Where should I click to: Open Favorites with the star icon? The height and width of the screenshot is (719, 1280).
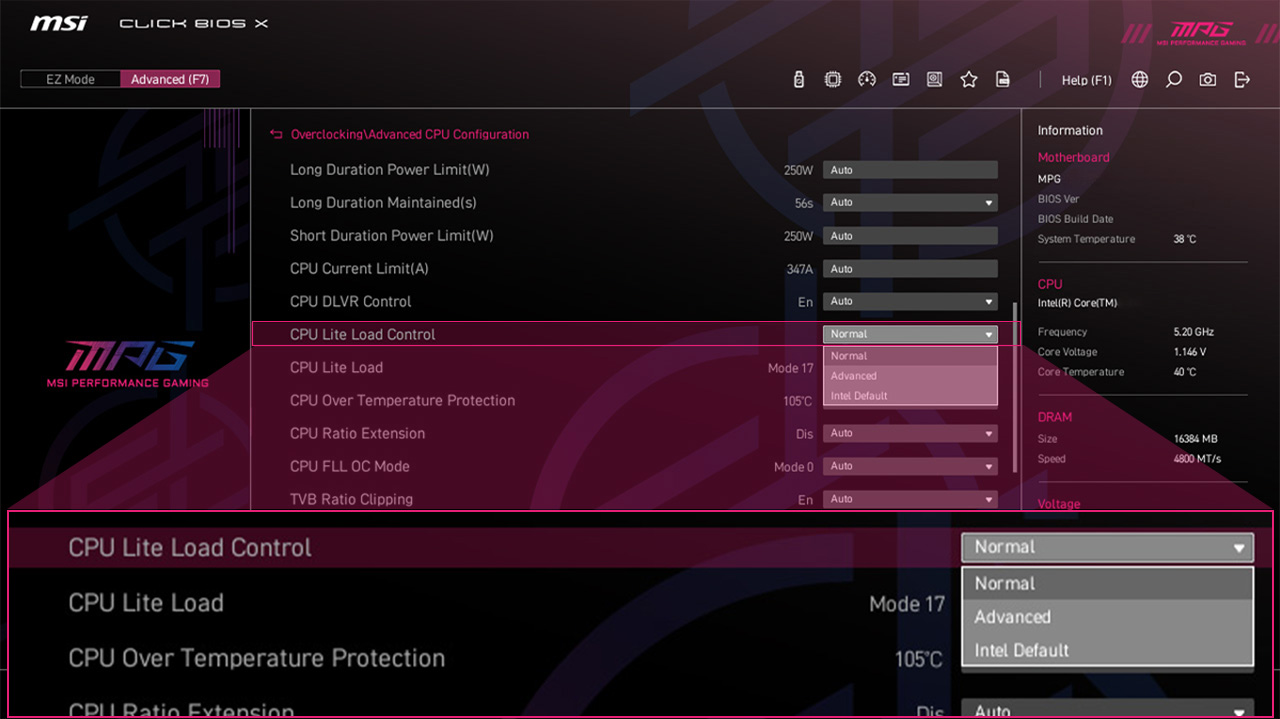968,79
